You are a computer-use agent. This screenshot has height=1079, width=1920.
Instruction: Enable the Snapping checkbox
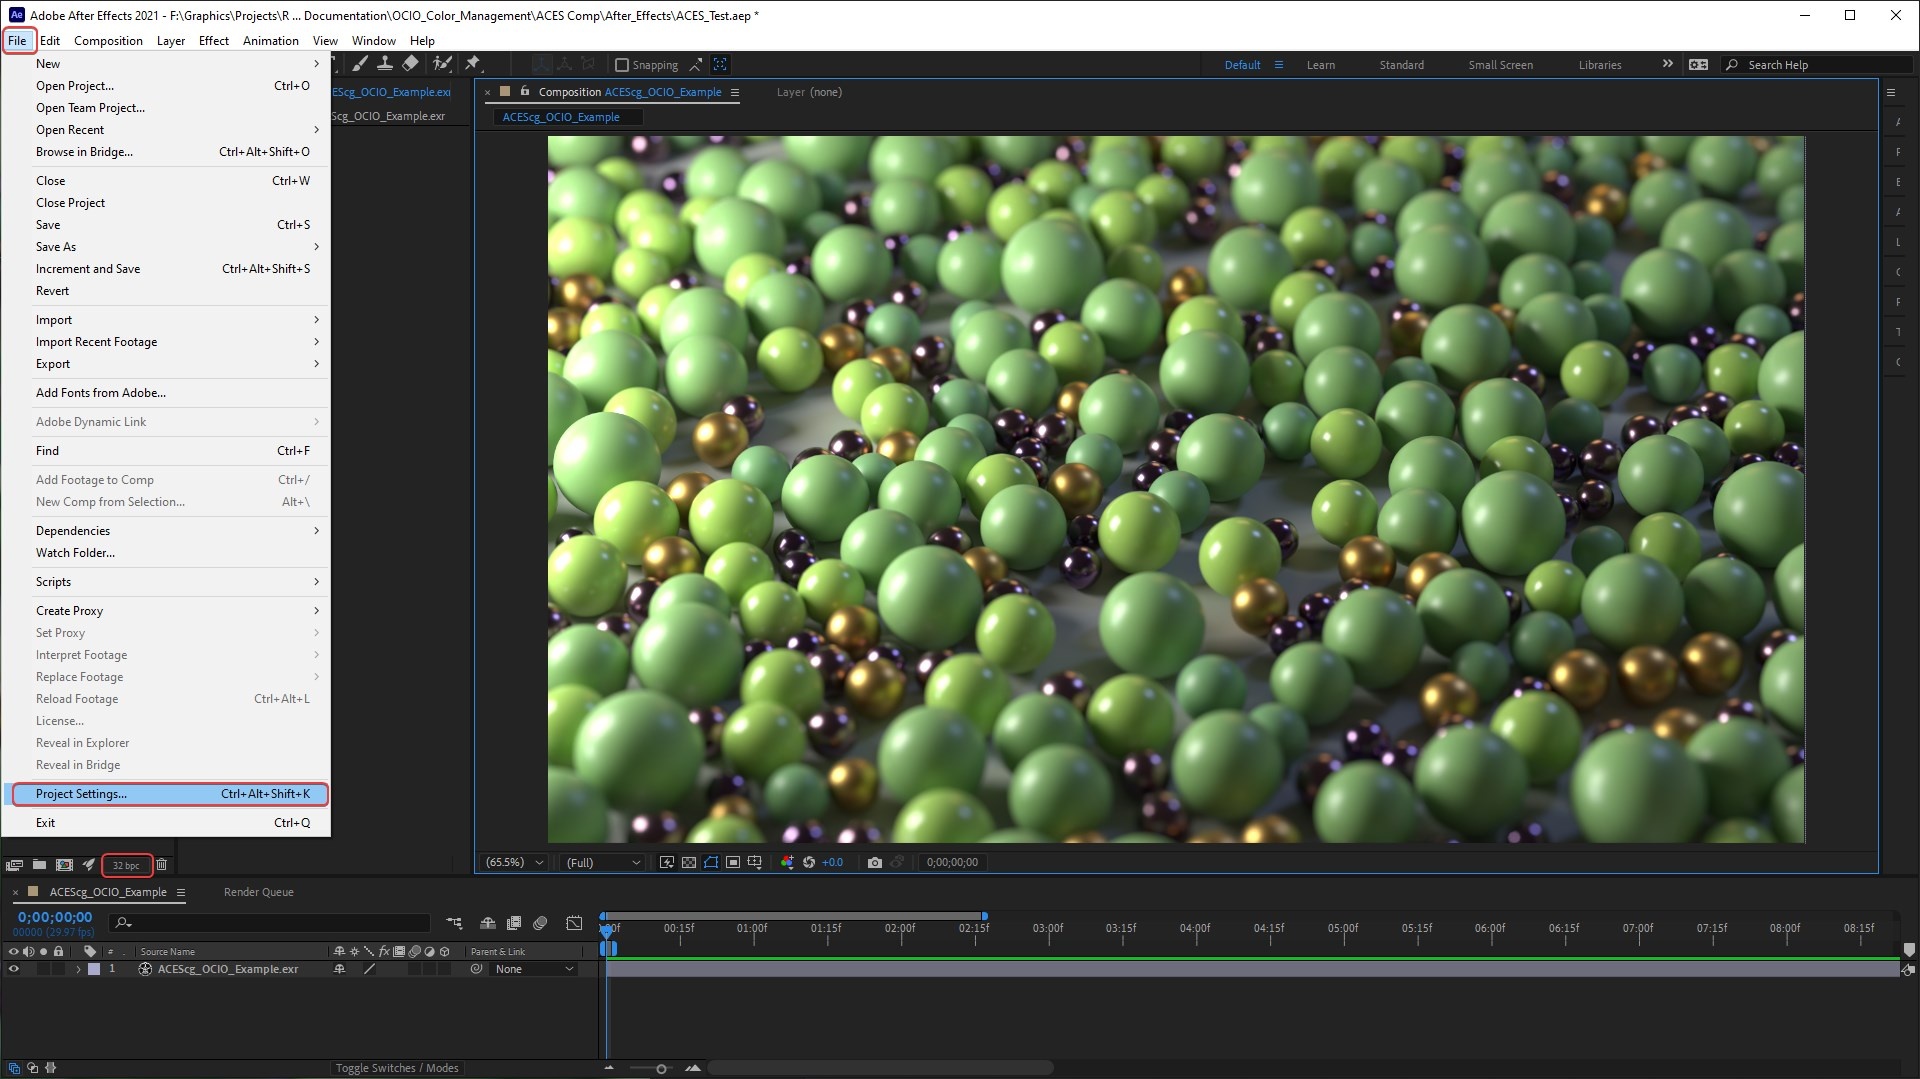coord(622,65)
